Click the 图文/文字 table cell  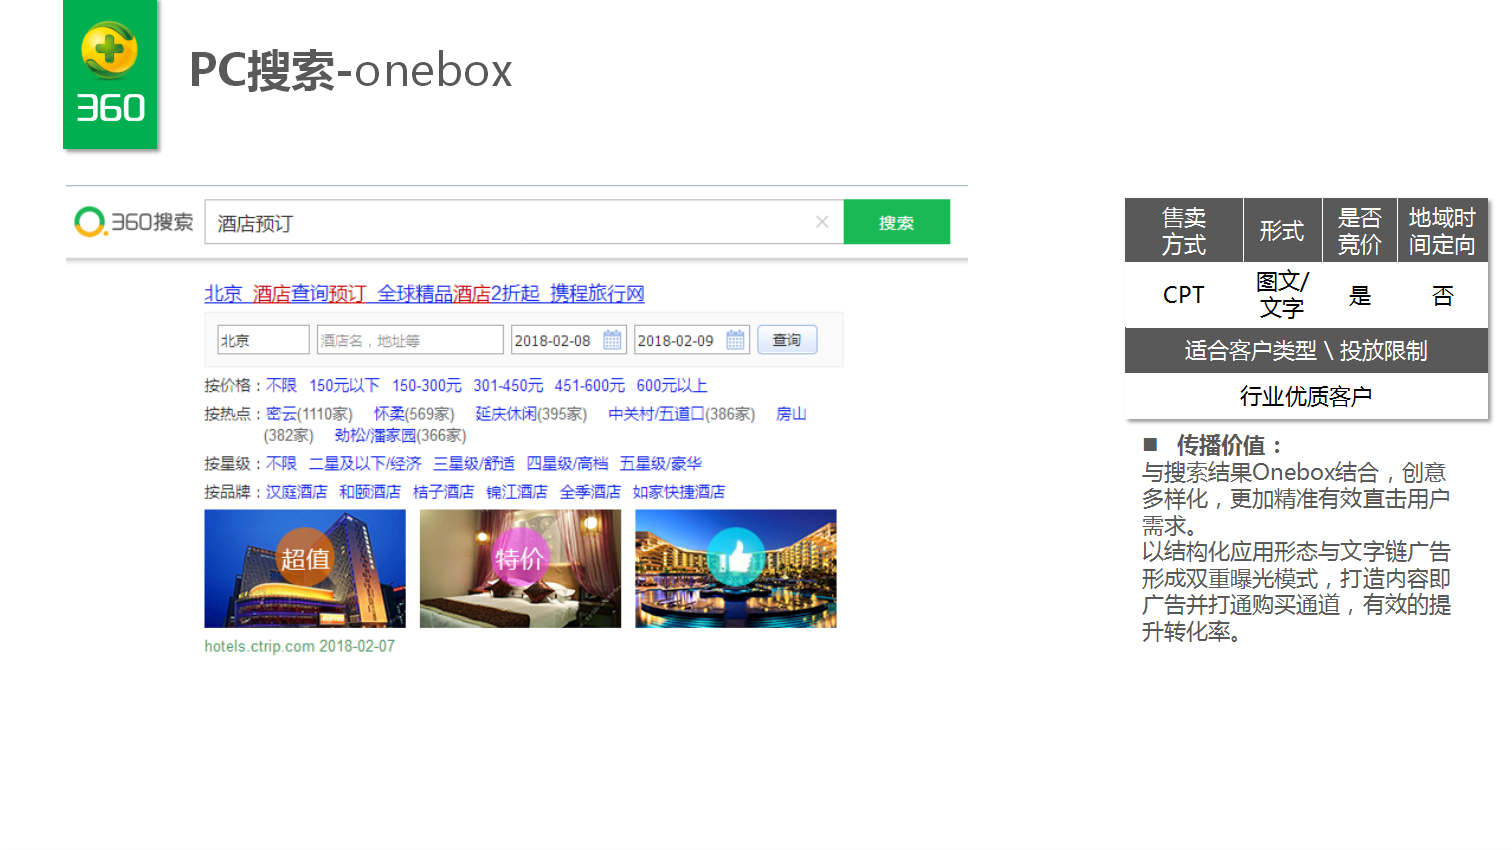point(1282,295)
